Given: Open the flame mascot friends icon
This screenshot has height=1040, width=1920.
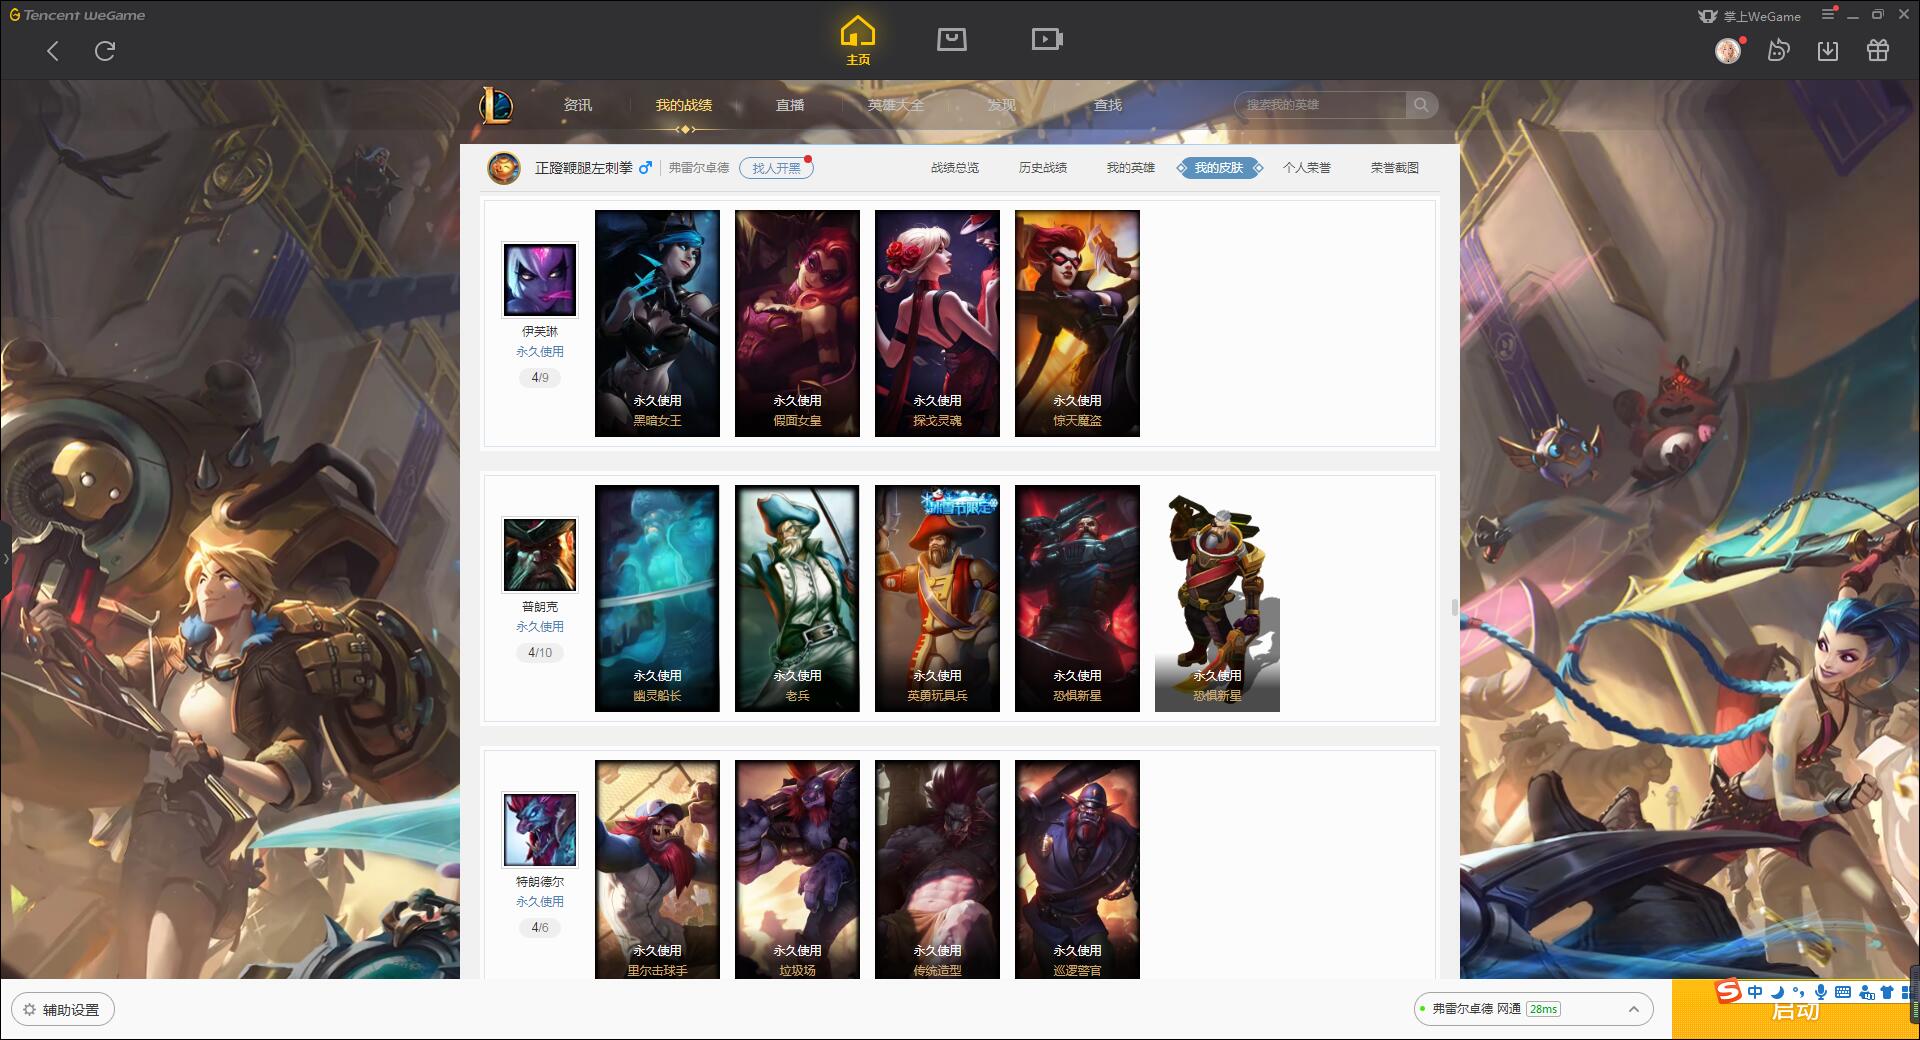Looking at the screenshot, I should coord(1778,50).
